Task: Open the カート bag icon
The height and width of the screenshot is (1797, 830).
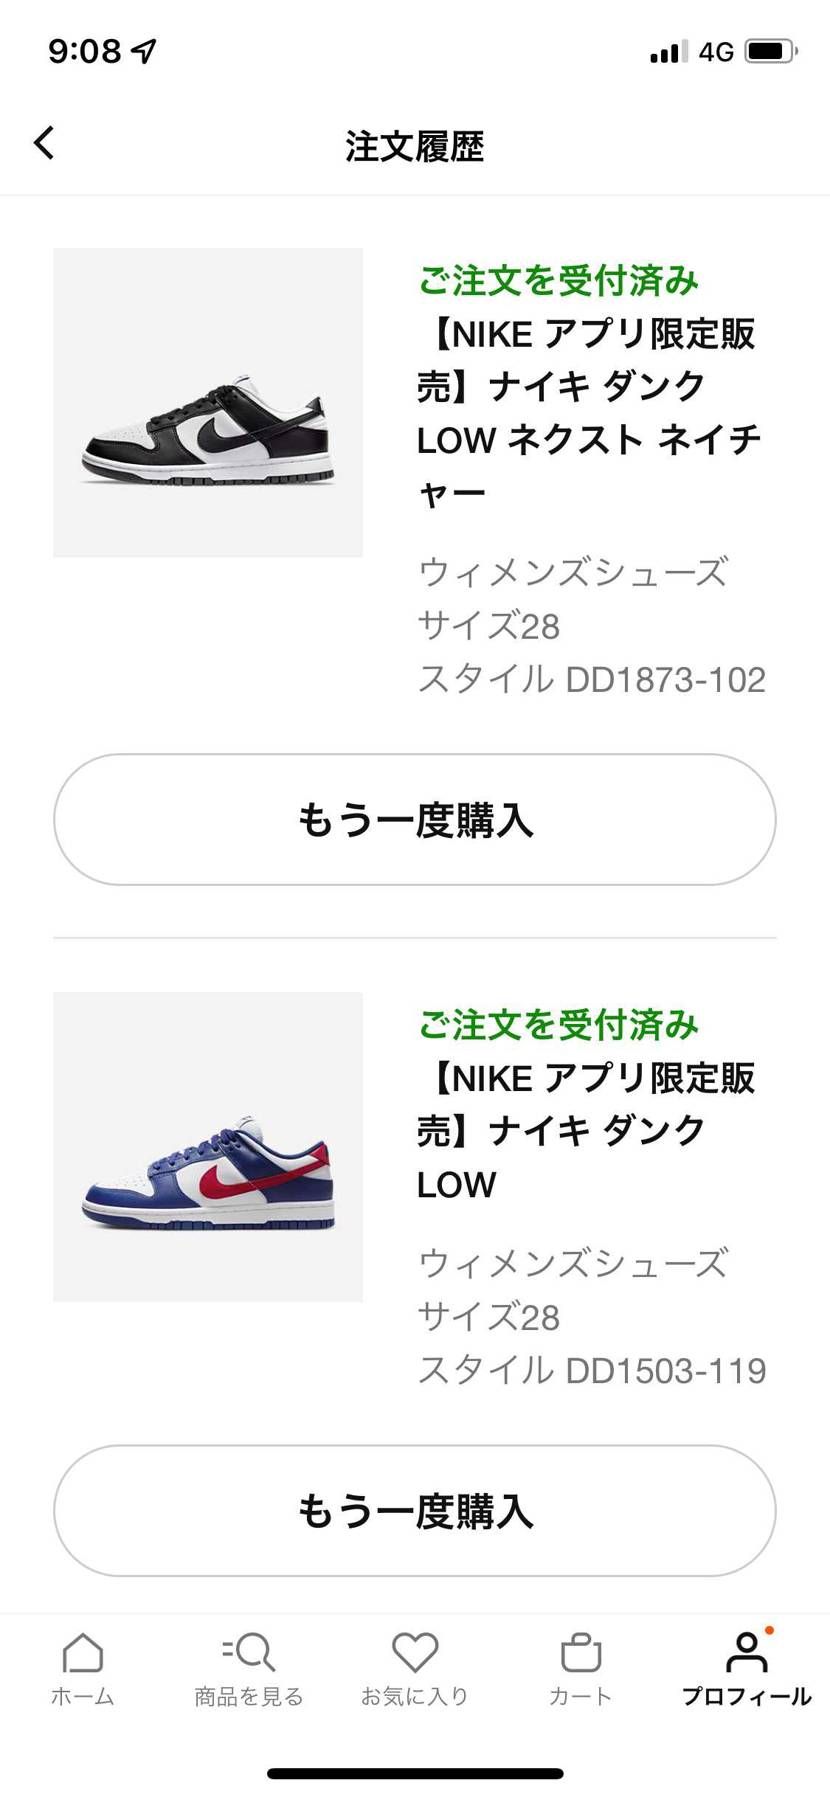Action: tap(581, 1652)
